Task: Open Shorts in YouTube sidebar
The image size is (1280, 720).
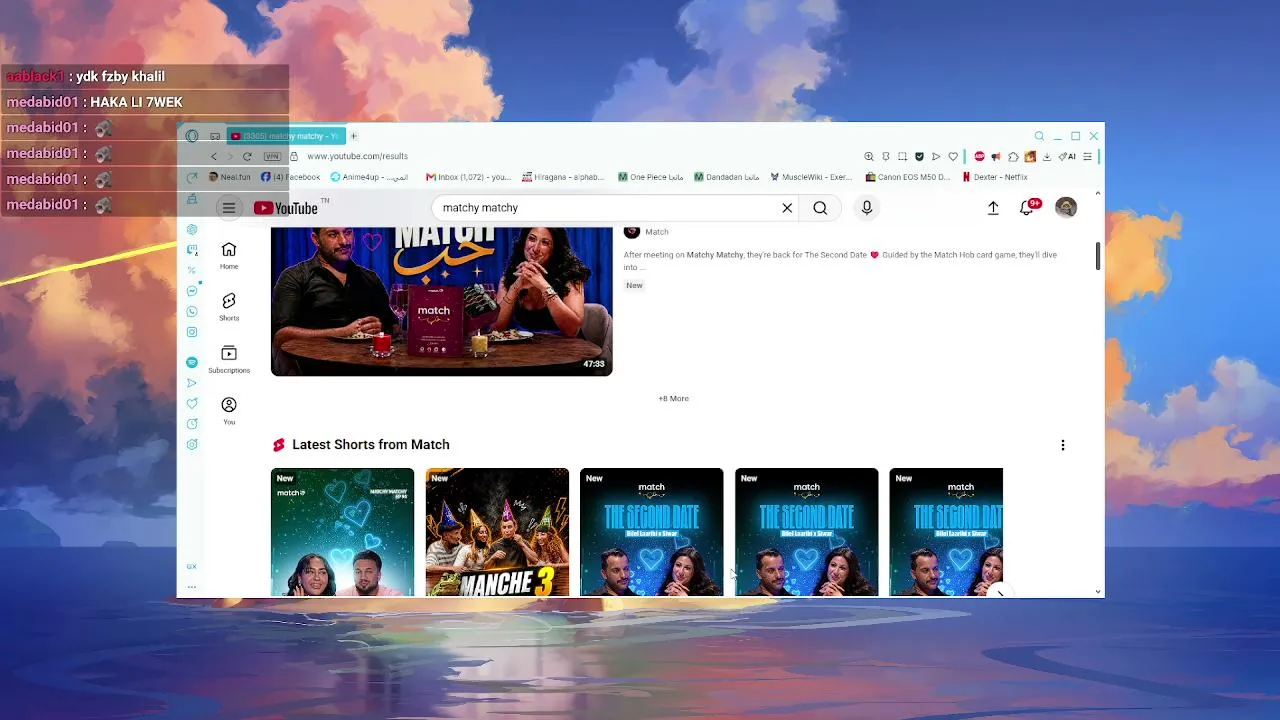Action: [x=229, y=307]
